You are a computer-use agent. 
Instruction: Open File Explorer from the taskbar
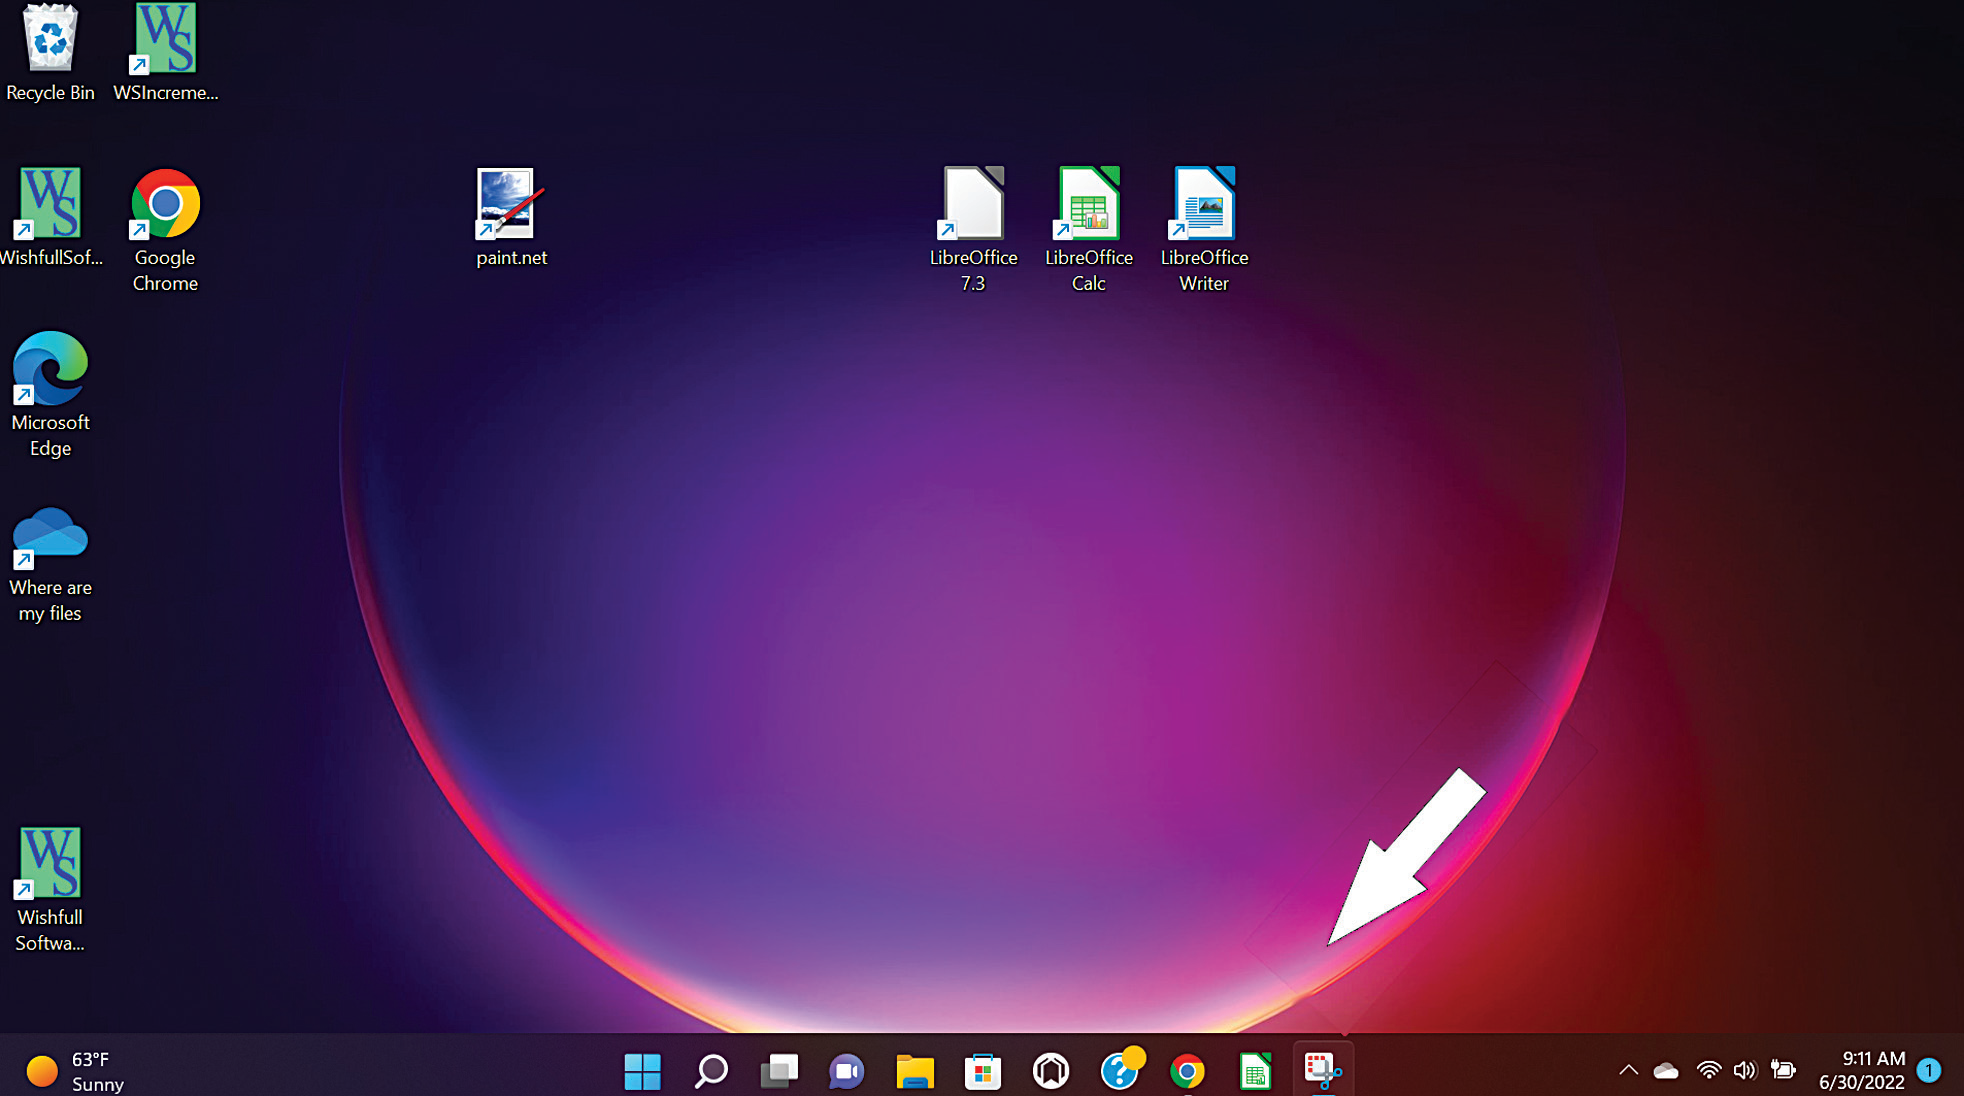tap(915, 1071)
